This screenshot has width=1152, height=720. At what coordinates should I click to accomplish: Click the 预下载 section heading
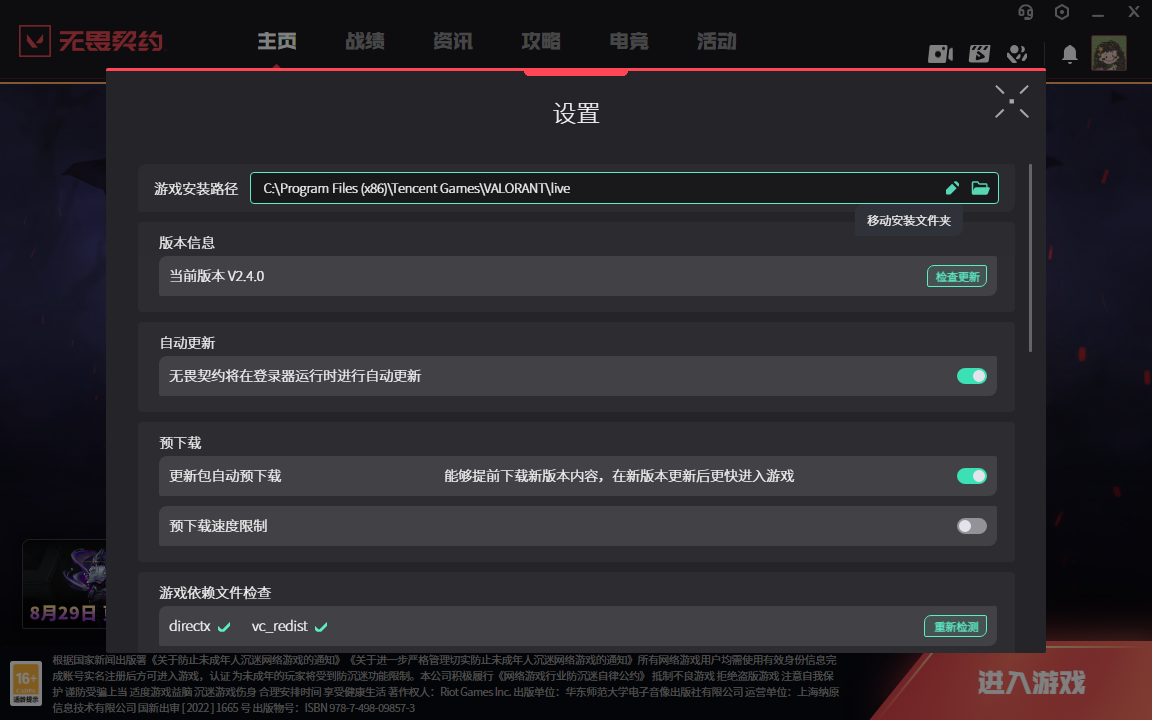(180, 443)
